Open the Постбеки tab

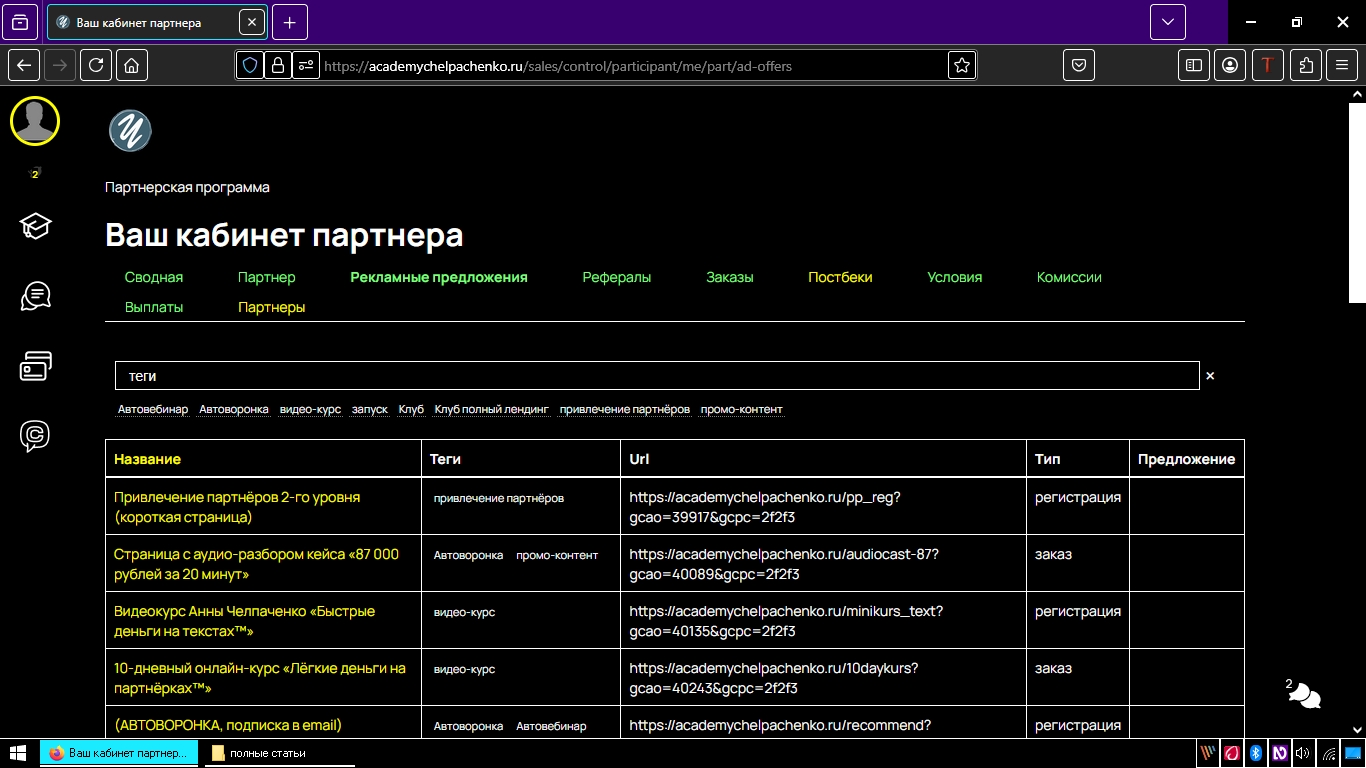tap(840, 277)
